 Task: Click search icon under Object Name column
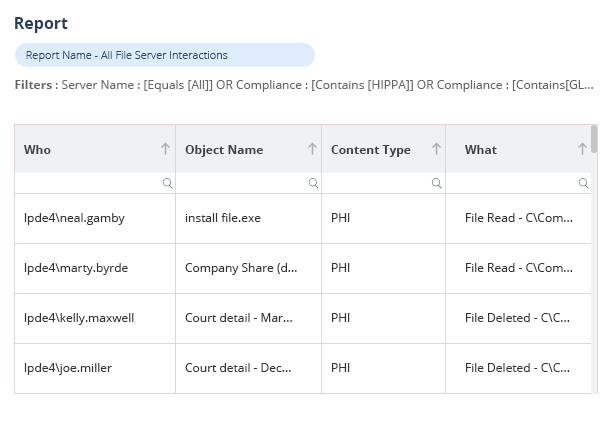pyautogui.click(x=313, y=183)
